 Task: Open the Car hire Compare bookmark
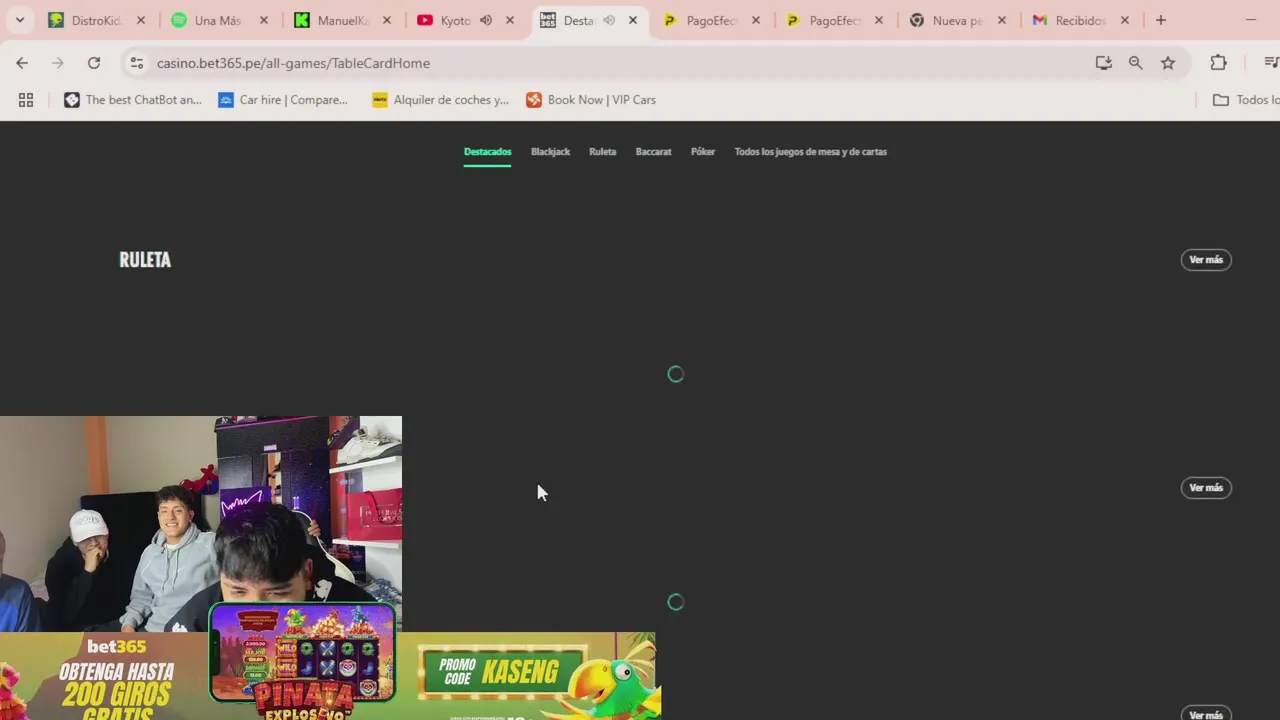coord(283,100)
